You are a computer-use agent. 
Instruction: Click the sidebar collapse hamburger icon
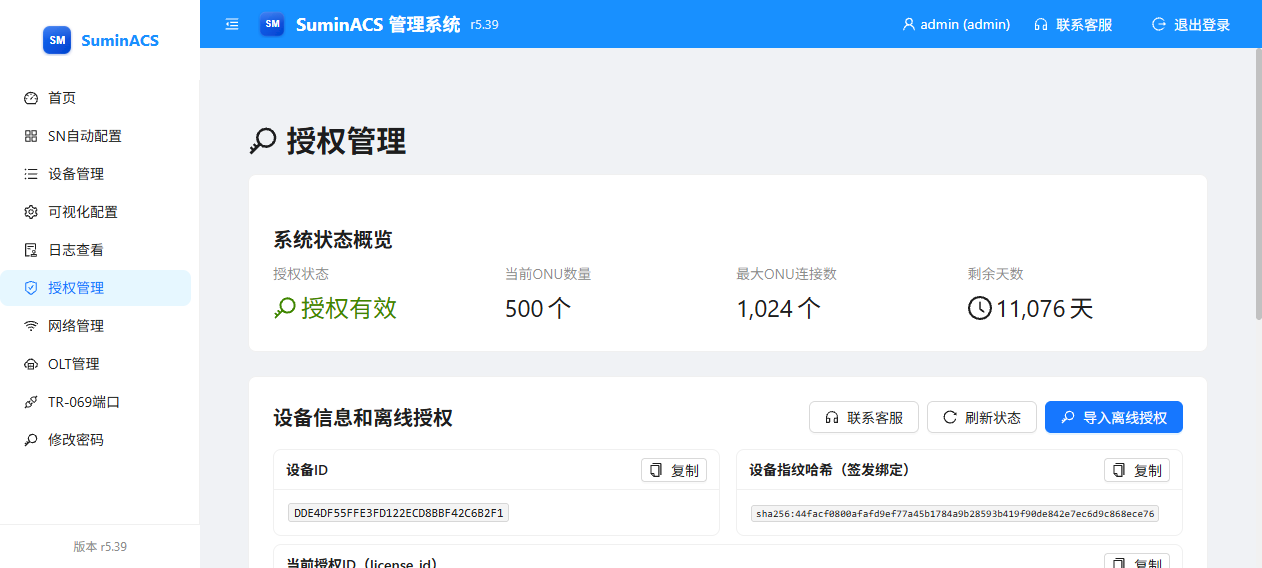[x=232, y=24]
